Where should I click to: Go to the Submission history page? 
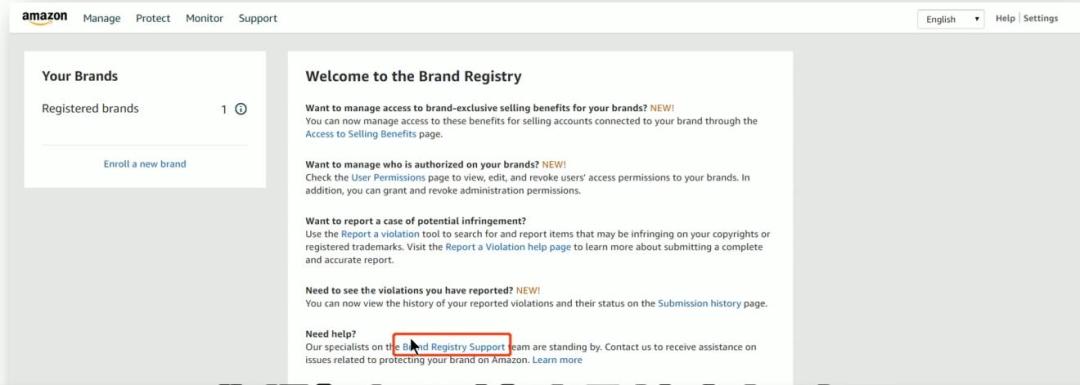[x=700, y=303]
